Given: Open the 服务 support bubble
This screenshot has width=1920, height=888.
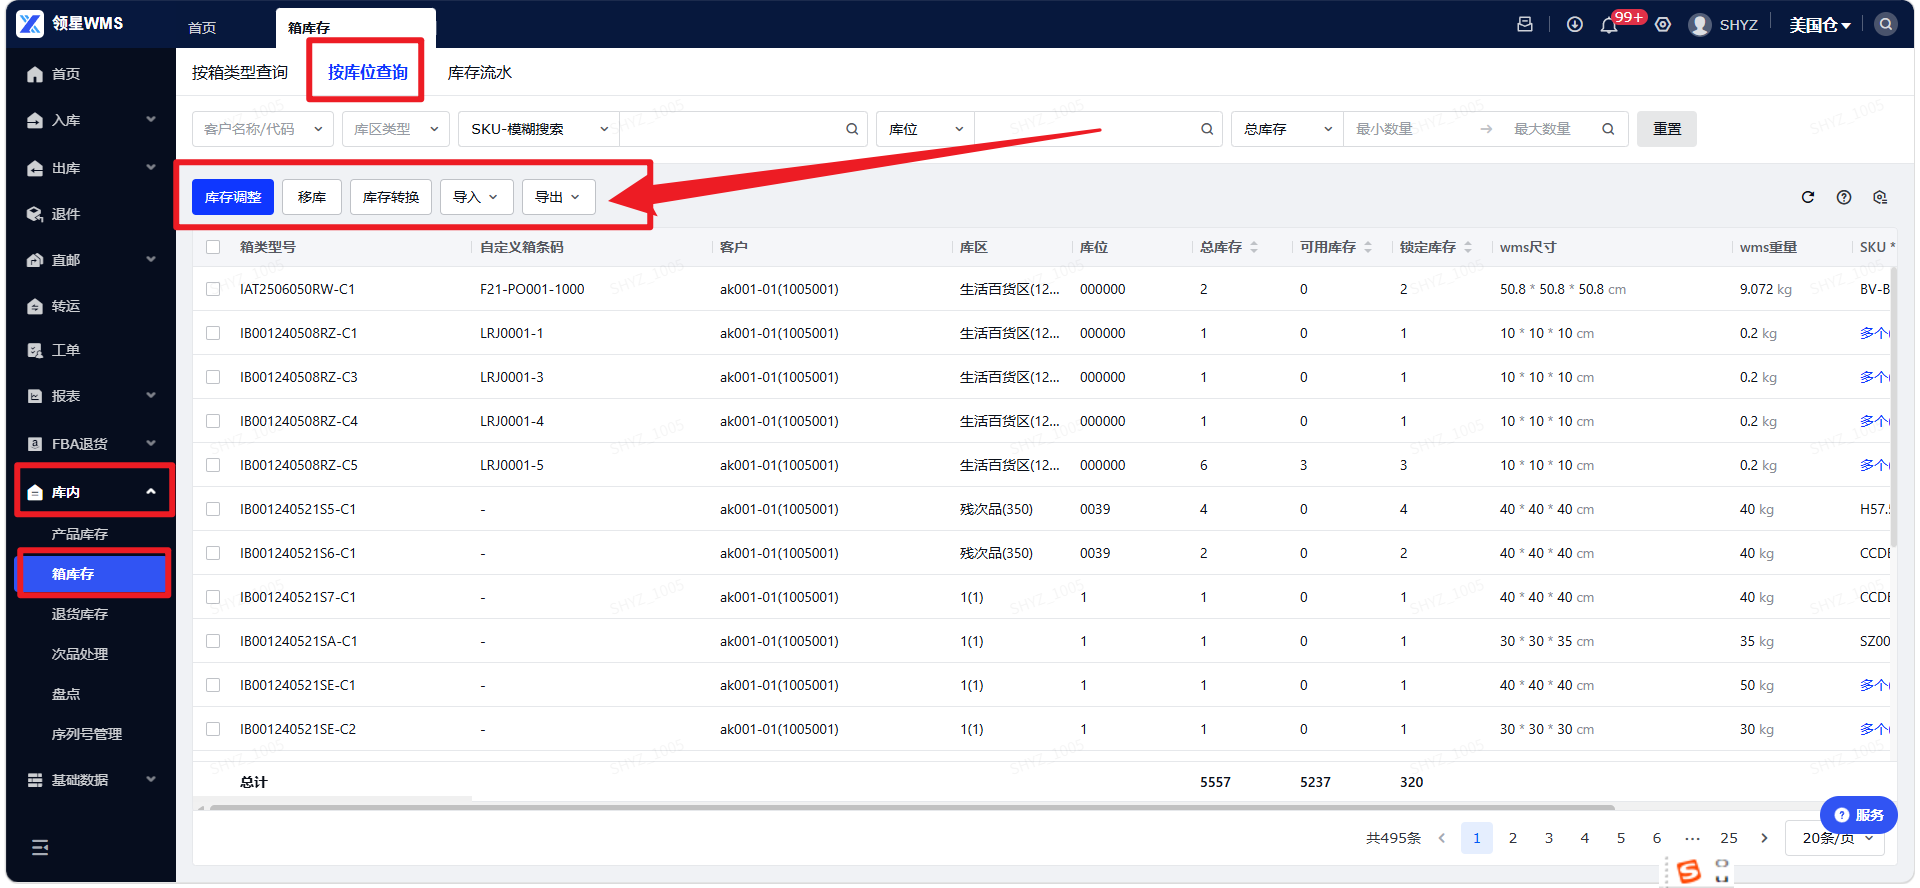Looking at the screenshot, I should click(1858, 815).
